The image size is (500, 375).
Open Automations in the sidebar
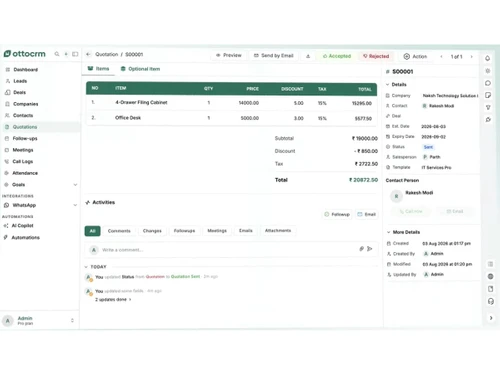tap(25, 238)
